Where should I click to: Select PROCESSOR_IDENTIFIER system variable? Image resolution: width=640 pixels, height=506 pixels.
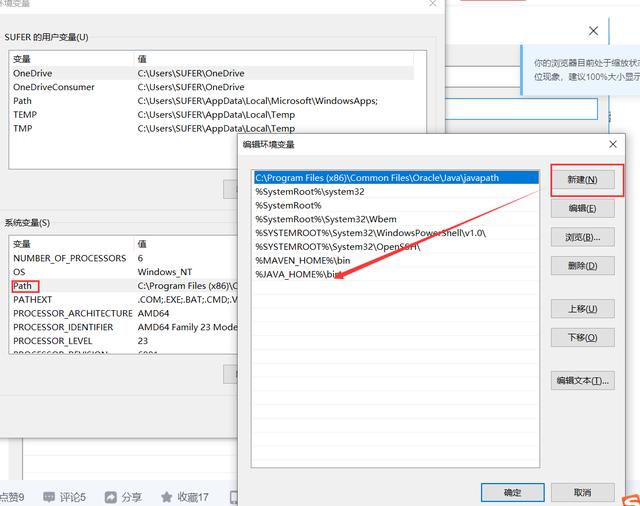pos(124,327)
